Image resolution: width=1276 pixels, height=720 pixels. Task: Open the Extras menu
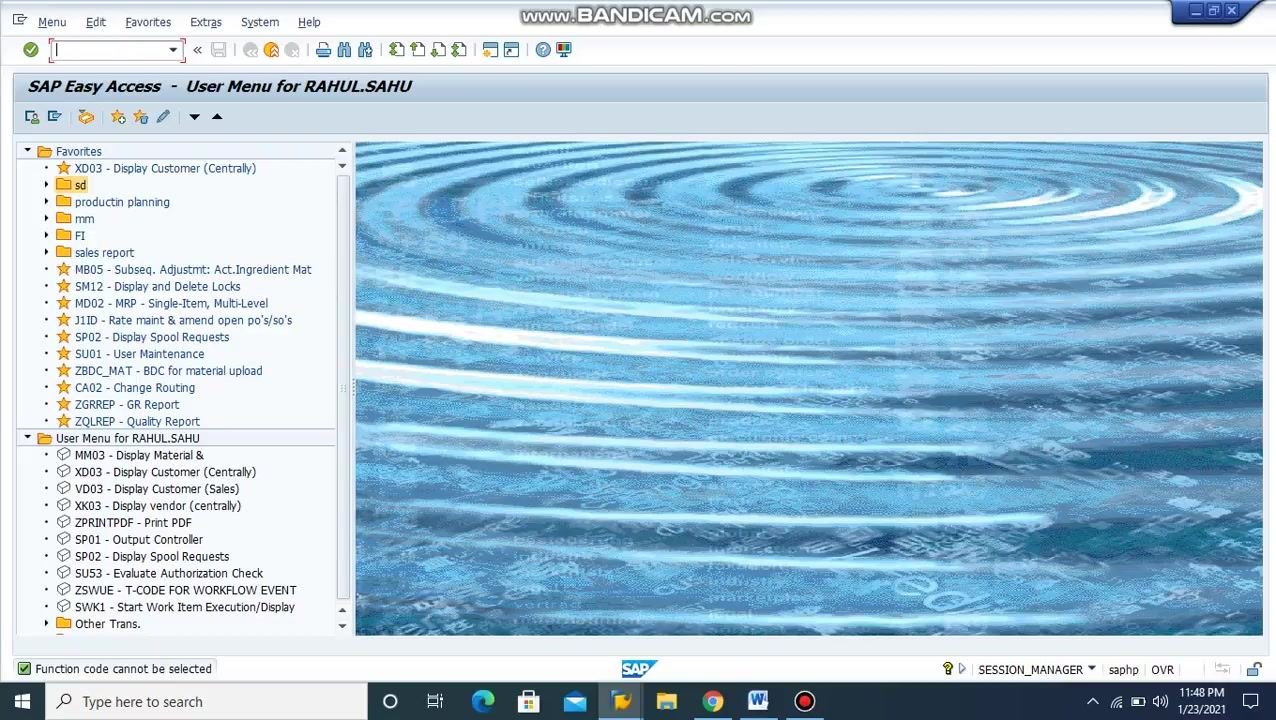pos(206,22)
